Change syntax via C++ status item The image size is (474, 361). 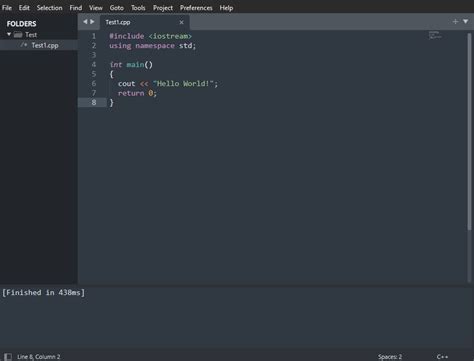[442, 357]
